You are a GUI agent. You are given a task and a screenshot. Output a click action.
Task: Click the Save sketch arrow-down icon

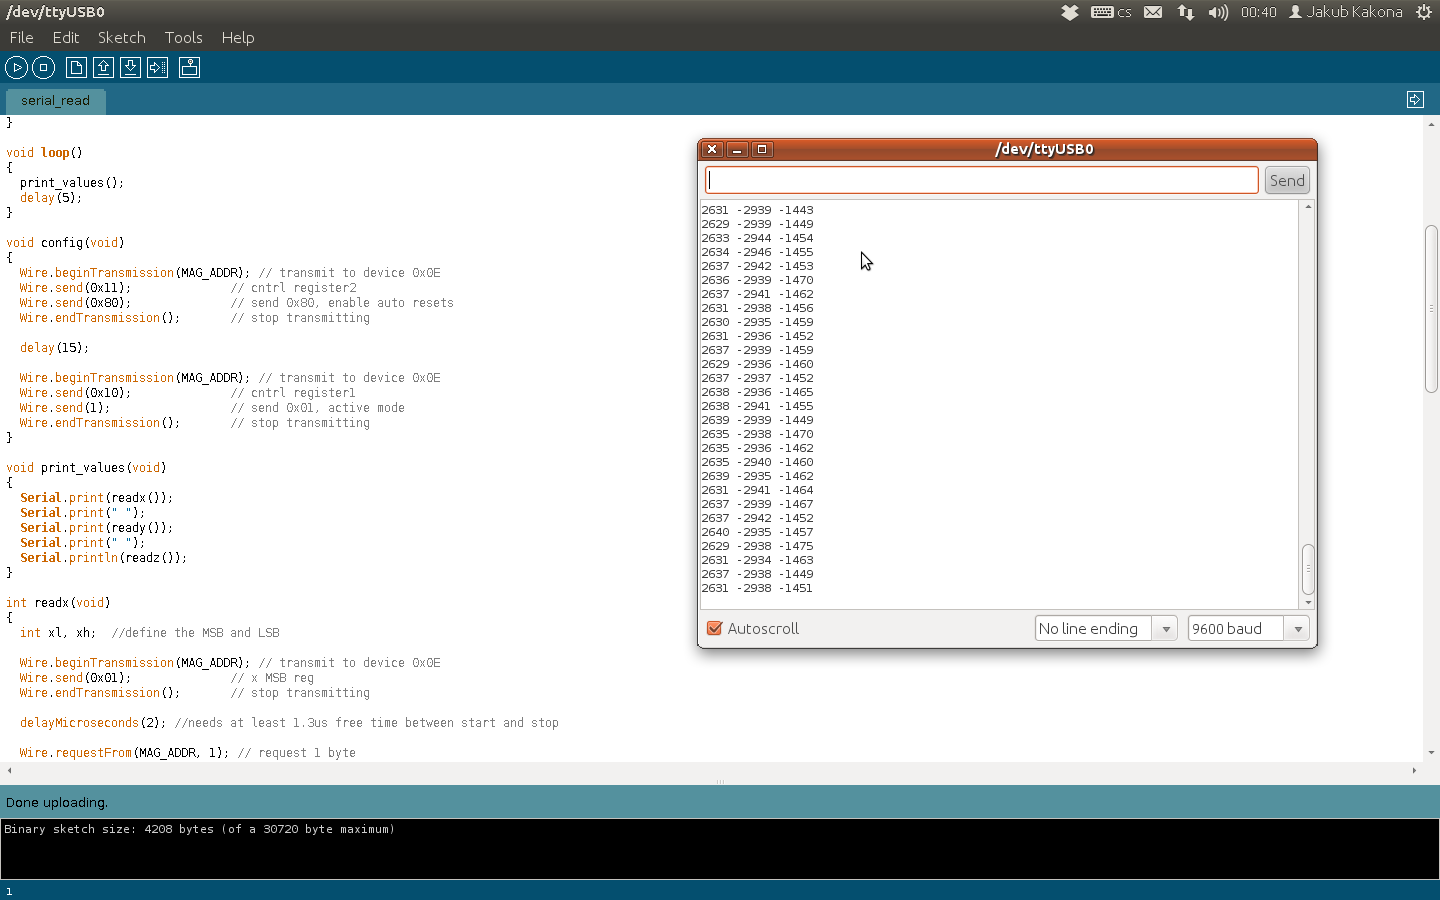tap(130, 67)
